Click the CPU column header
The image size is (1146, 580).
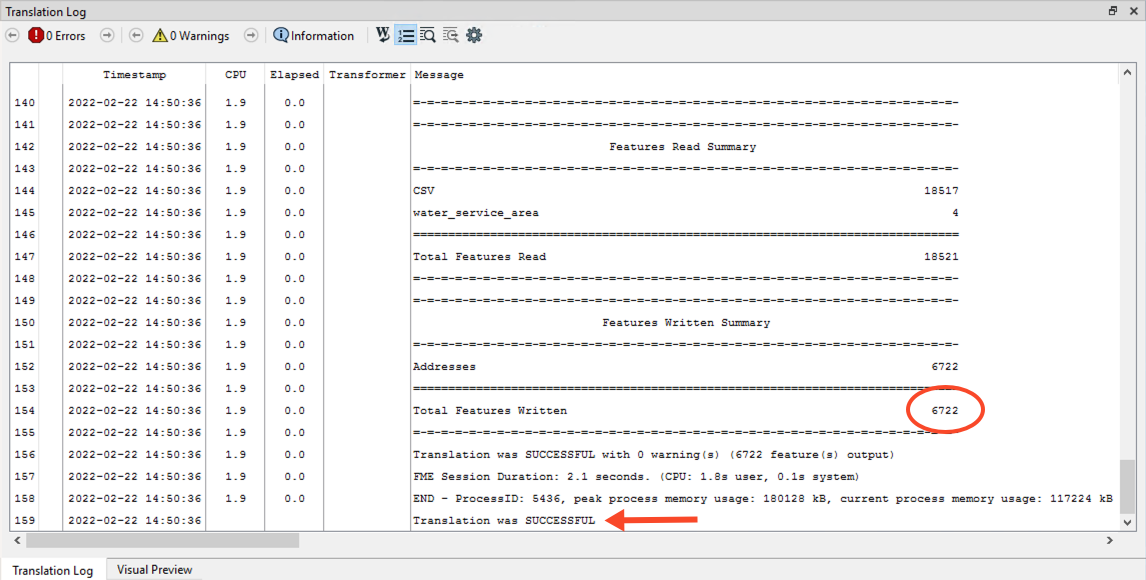[x=235, y=75]
